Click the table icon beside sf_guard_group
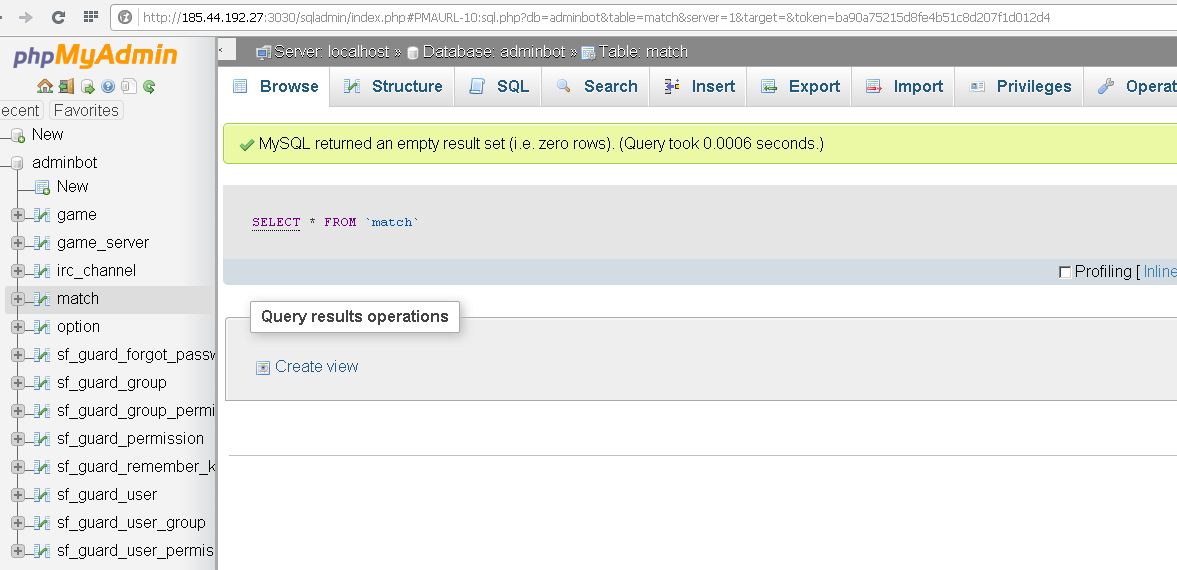Viewport: 1177px width, 570px height. click(x=43, y=383)
